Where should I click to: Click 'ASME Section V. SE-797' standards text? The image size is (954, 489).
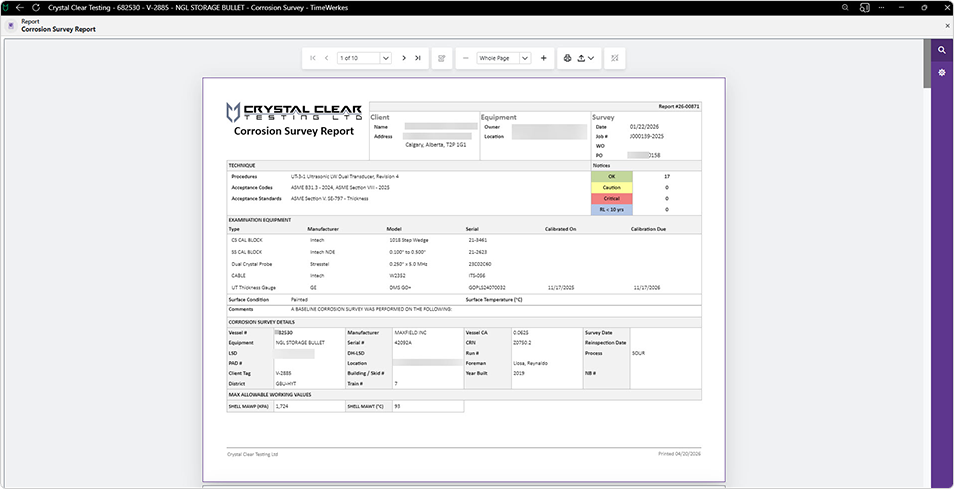pos(329,198)
